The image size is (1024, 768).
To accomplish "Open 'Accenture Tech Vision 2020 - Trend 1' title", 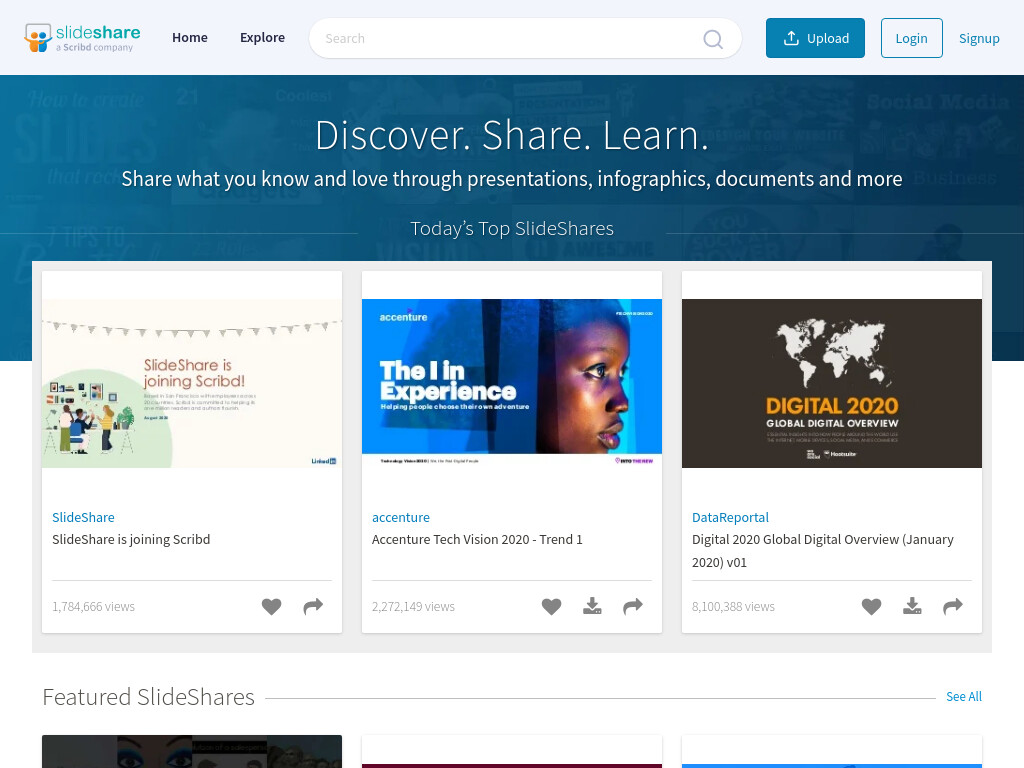I will (x=477, y=539).
